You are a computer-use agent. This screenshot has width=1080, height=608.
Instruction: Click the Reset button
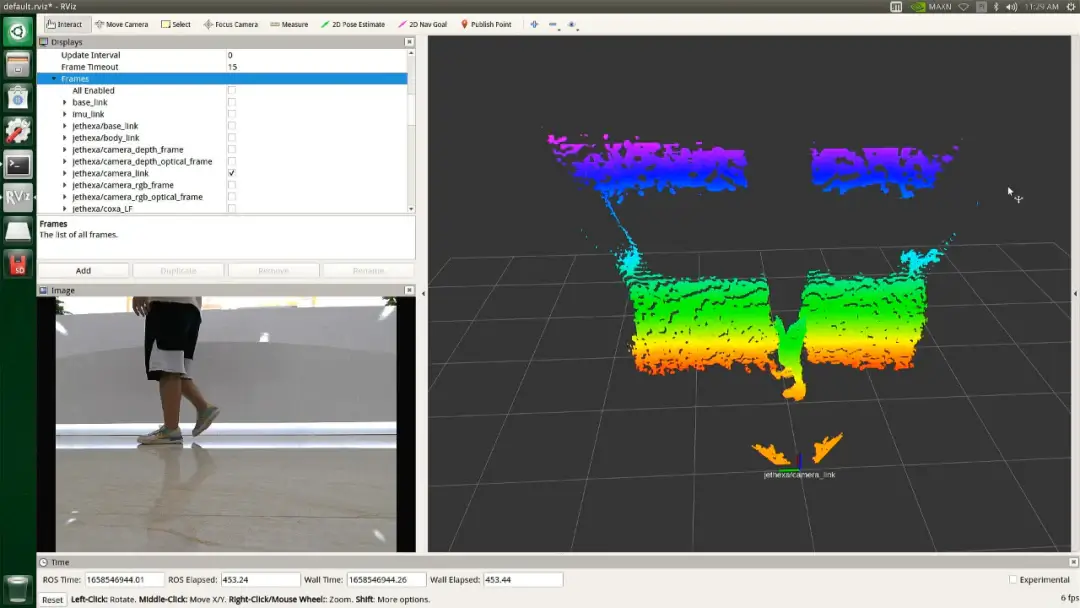[52, 600]
